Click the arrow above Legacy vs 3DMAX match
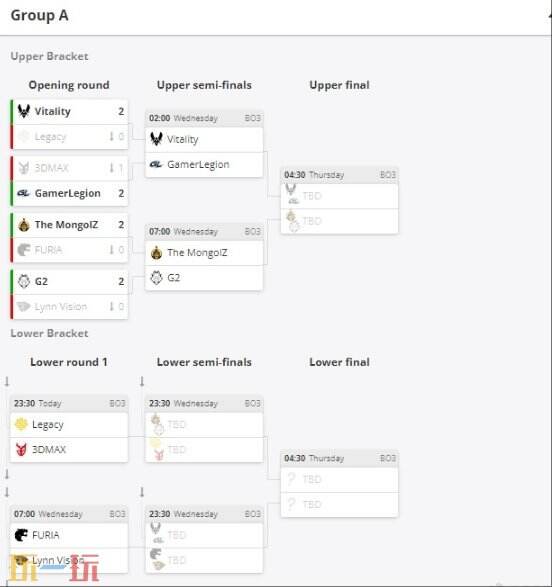 point(7,382)
